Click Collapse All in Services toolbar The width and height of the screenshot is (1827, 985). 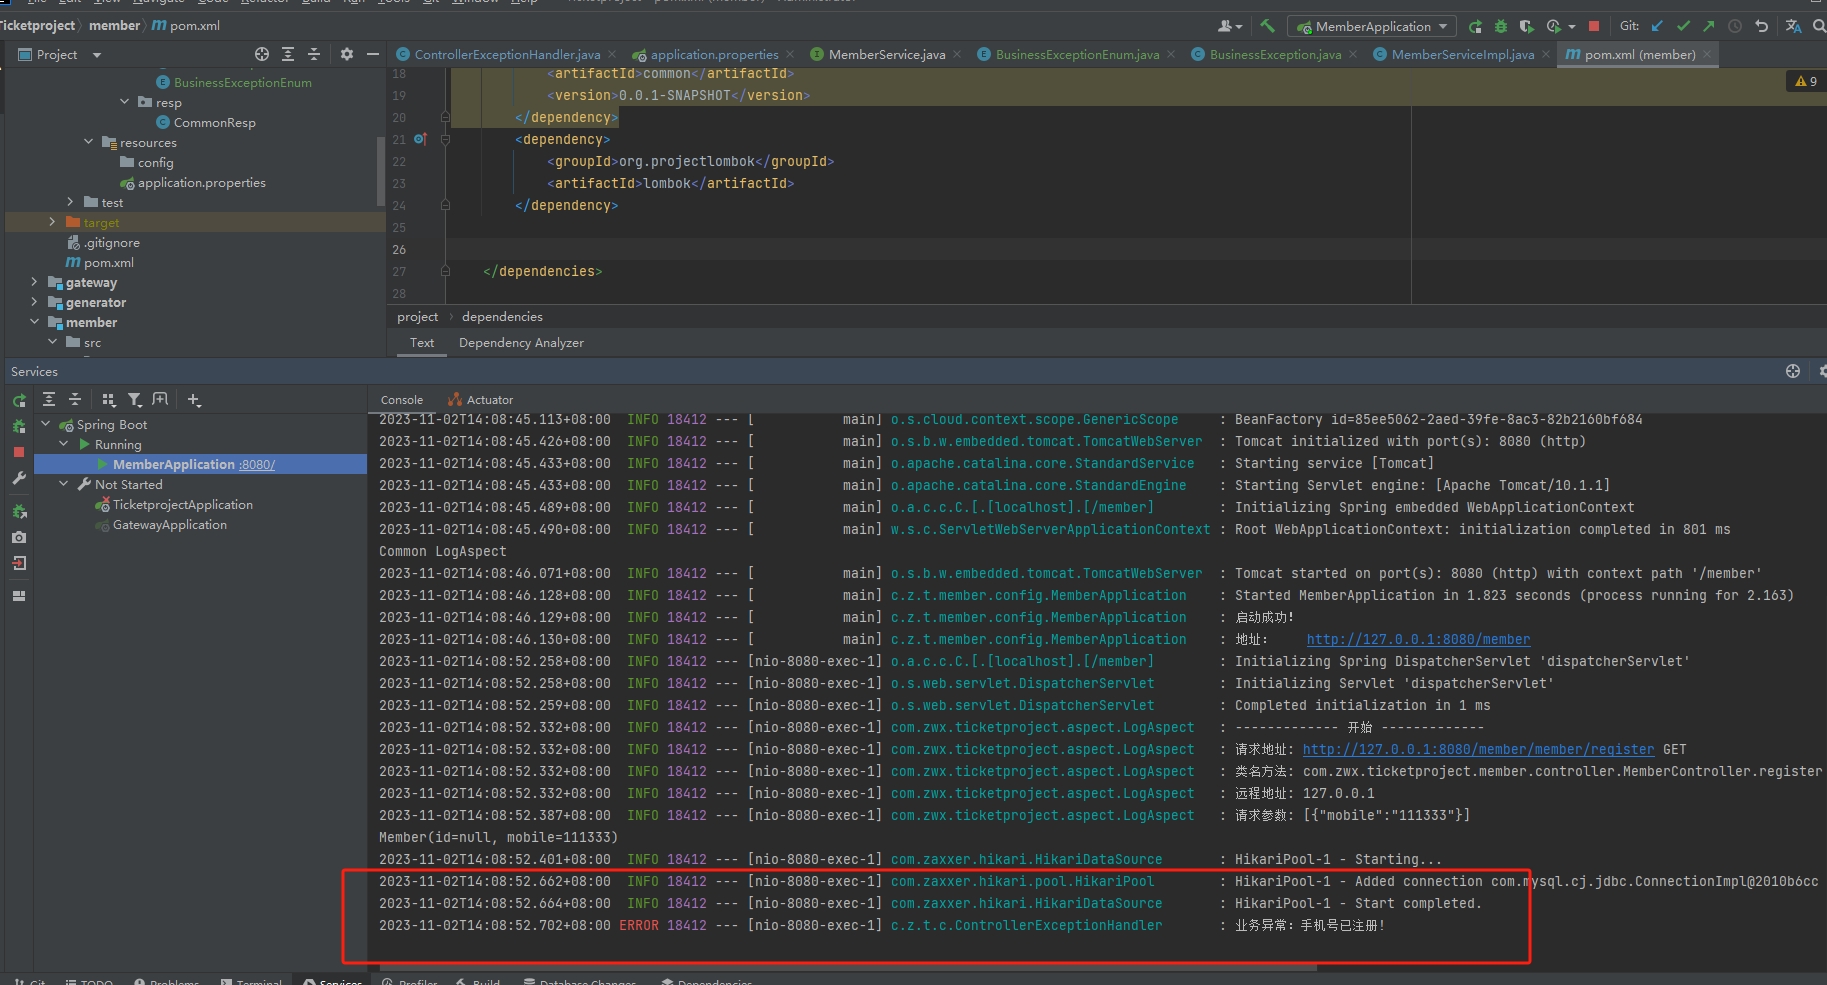[x=75, y=400]
